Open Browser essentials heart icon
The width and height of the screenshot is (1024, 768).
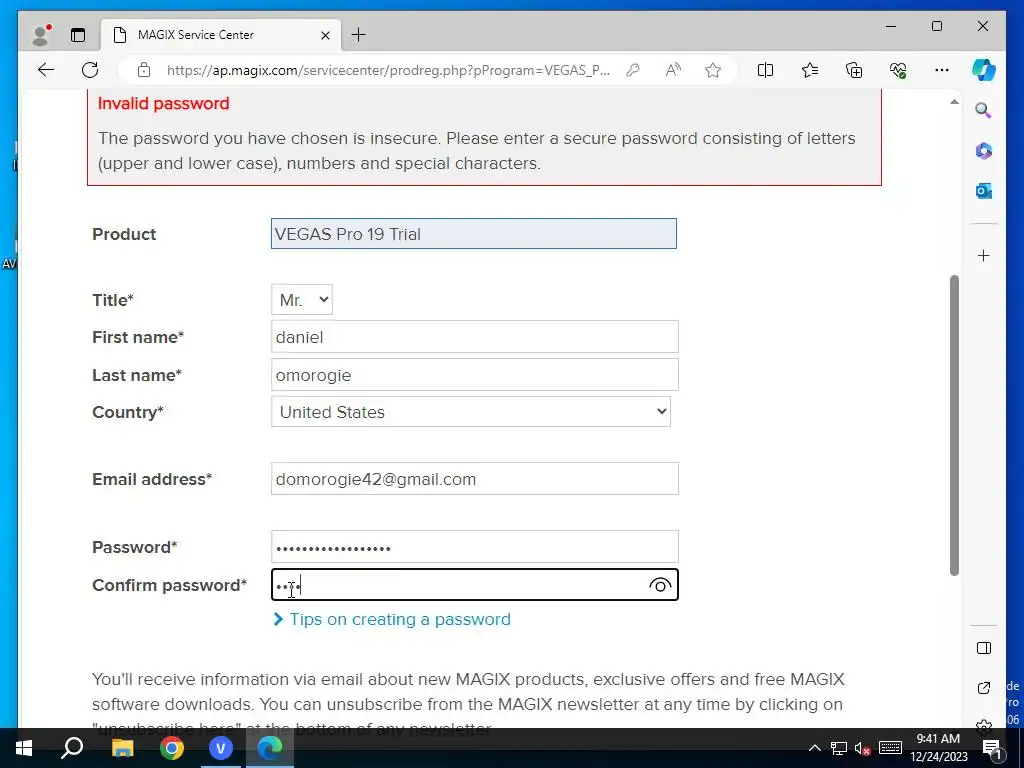click(898, 70)
